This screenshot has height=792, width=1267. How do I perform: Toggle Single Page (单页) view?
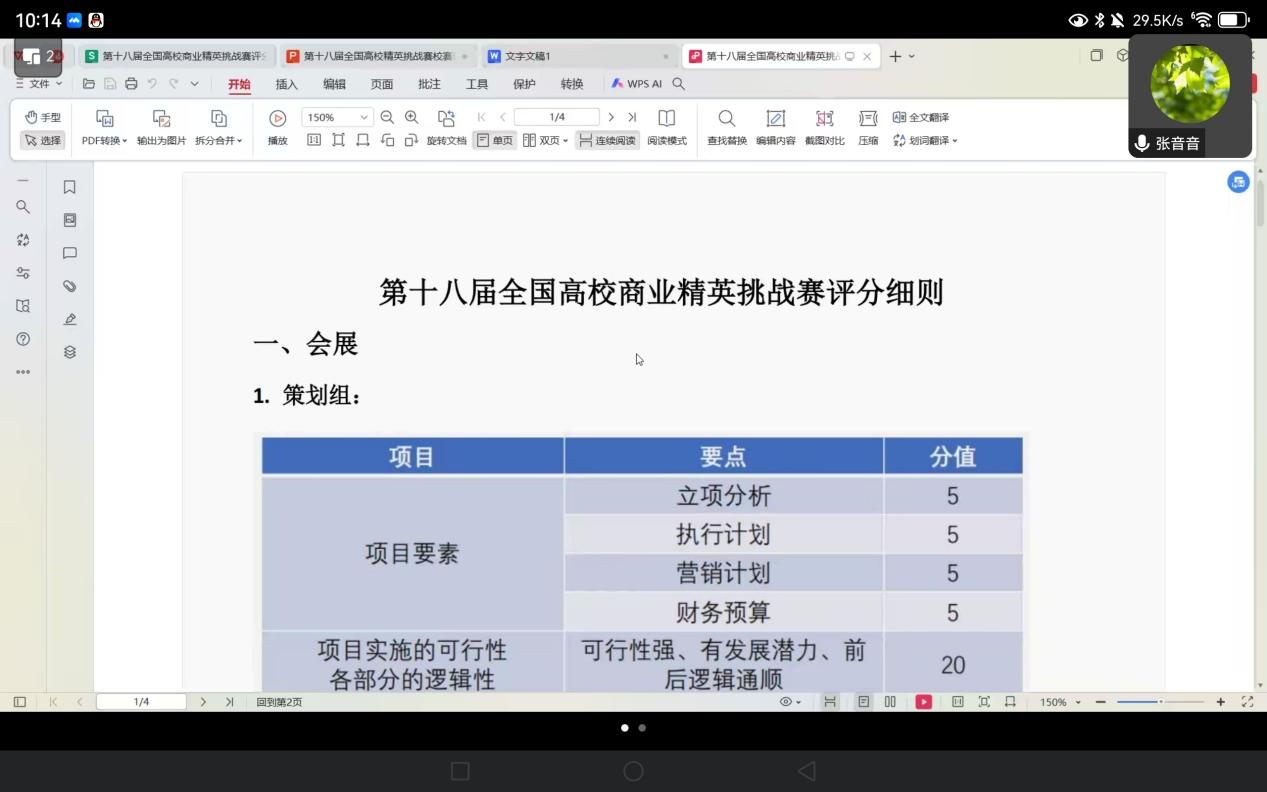[x=494, y=141]
